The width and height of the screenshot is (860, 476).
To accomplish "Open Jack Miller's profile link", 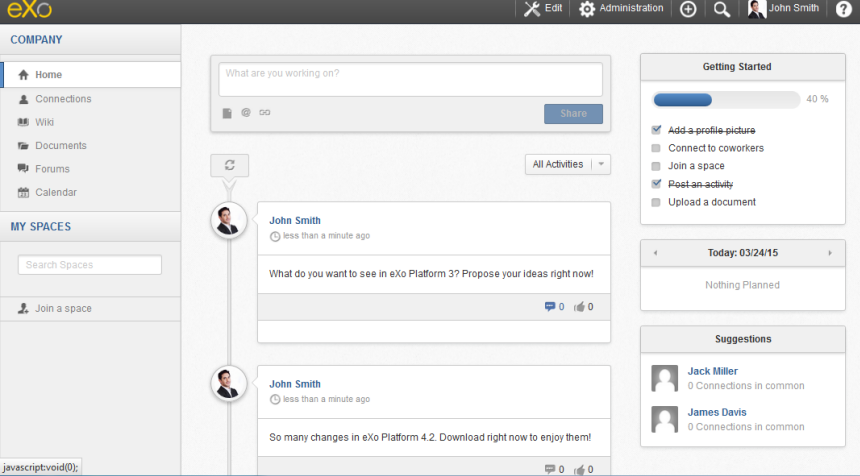I will click(x=712, y=371).
